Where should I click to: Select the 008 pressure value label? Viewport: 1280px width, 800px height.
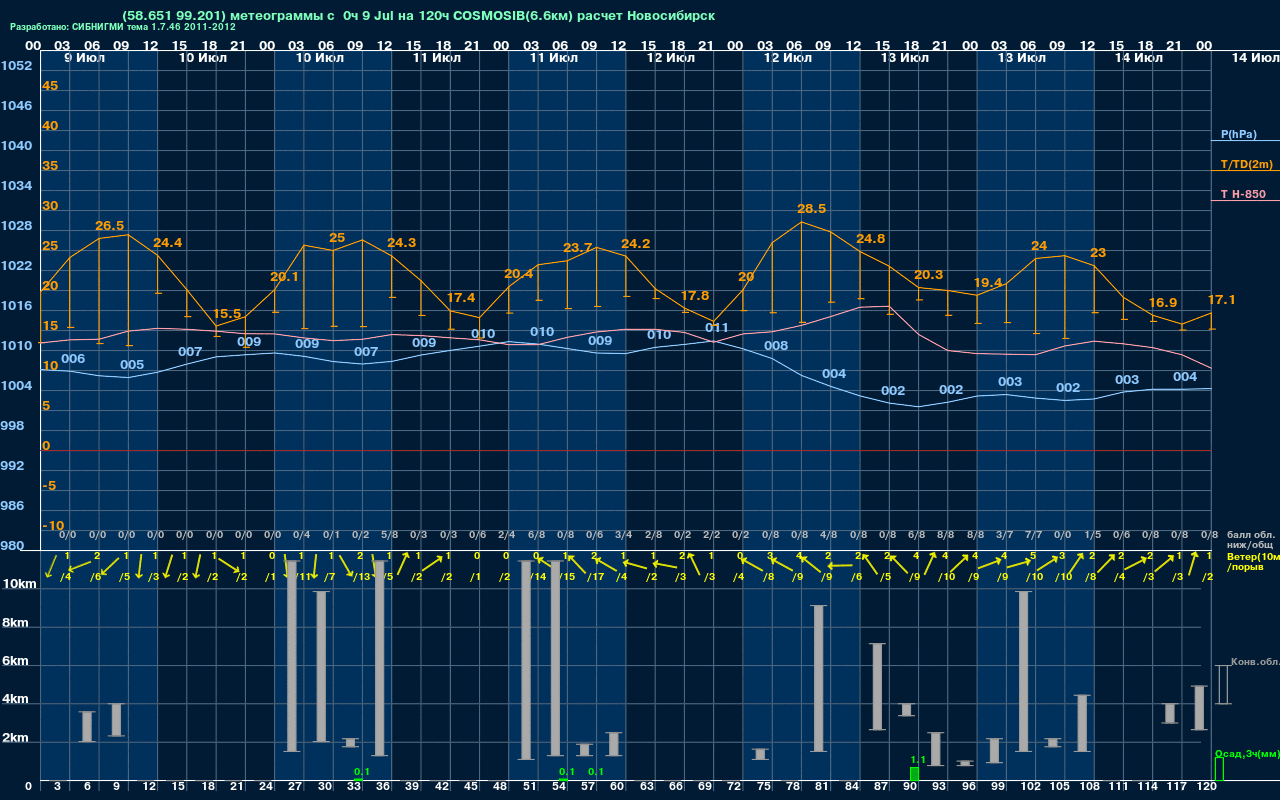pyautogui.click(x=776, y=346)
